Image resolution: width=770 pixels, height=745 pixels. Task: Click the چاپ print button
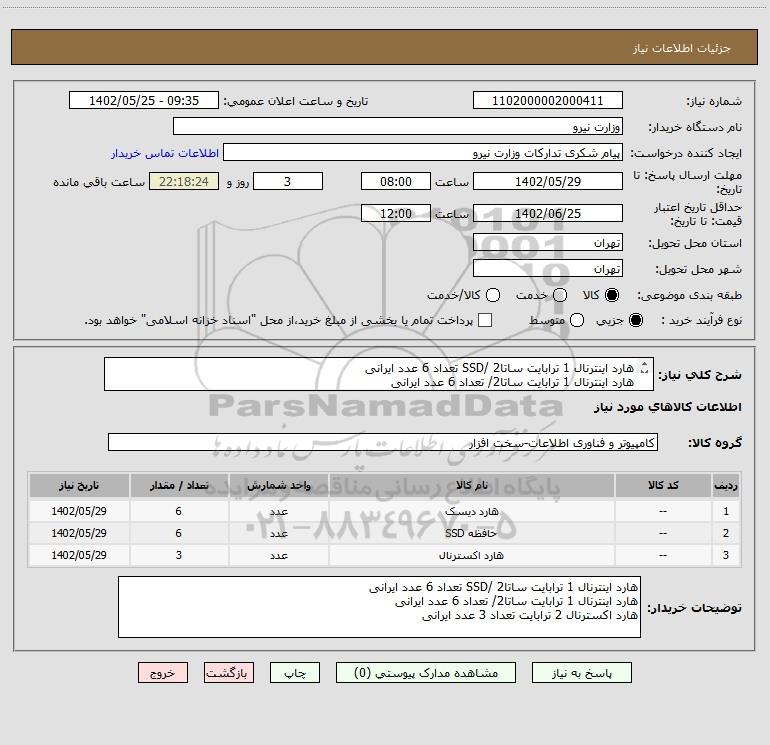coord(295,672)
